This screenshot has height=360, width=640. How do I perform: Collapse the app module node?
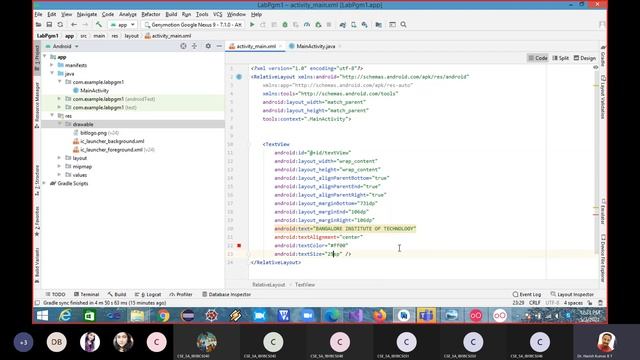tap(45, 57)
